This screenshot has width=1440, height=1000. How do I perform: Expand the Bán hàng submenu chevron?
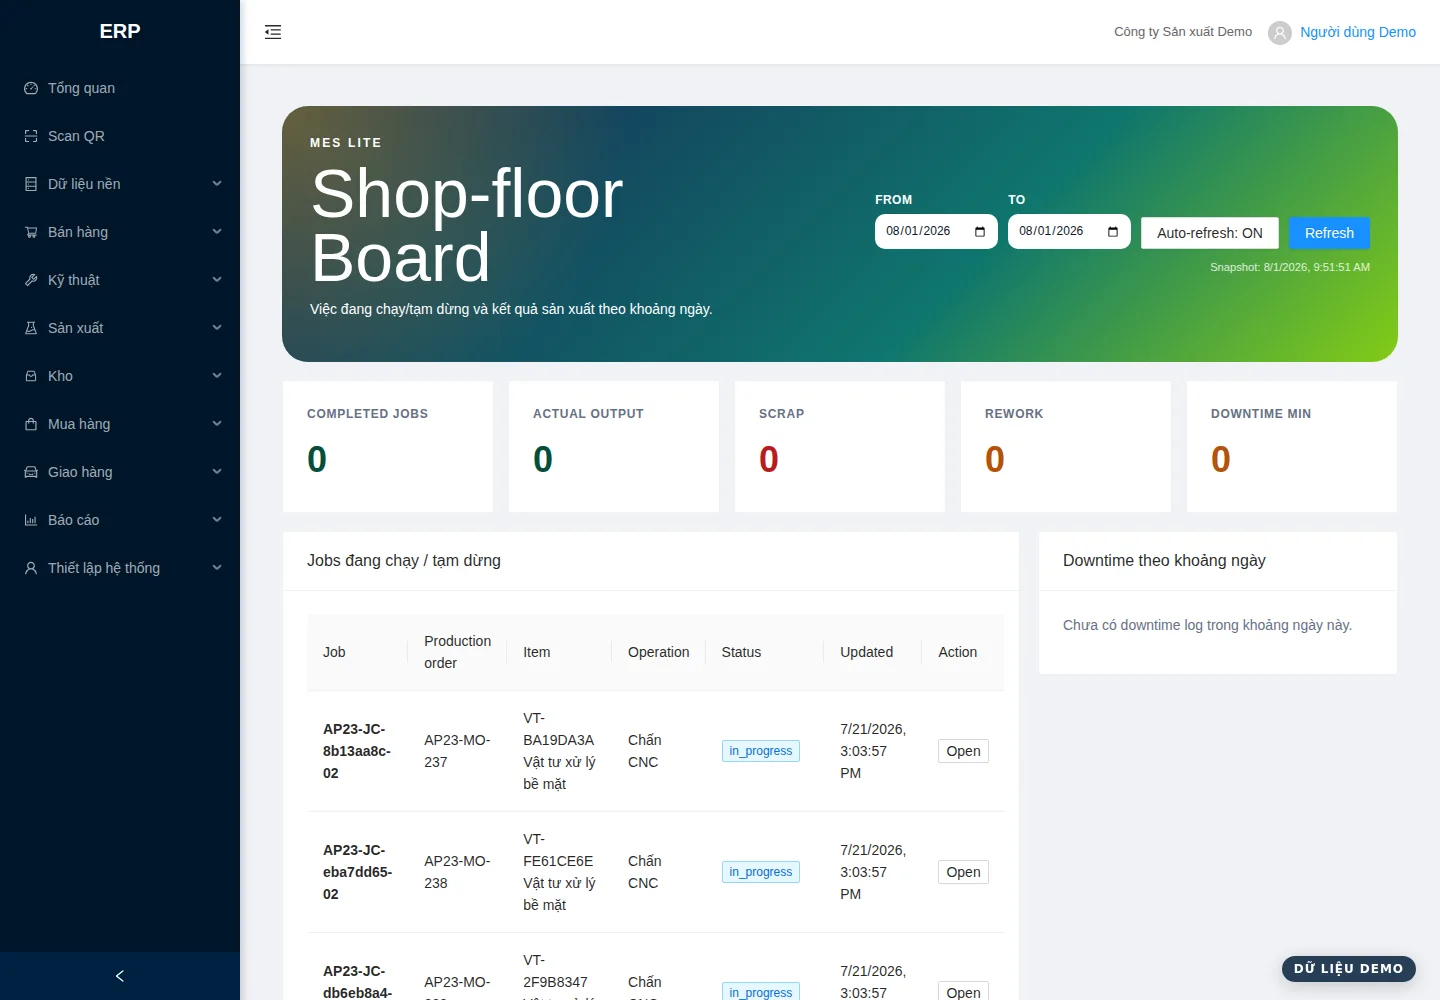point(217,232)
